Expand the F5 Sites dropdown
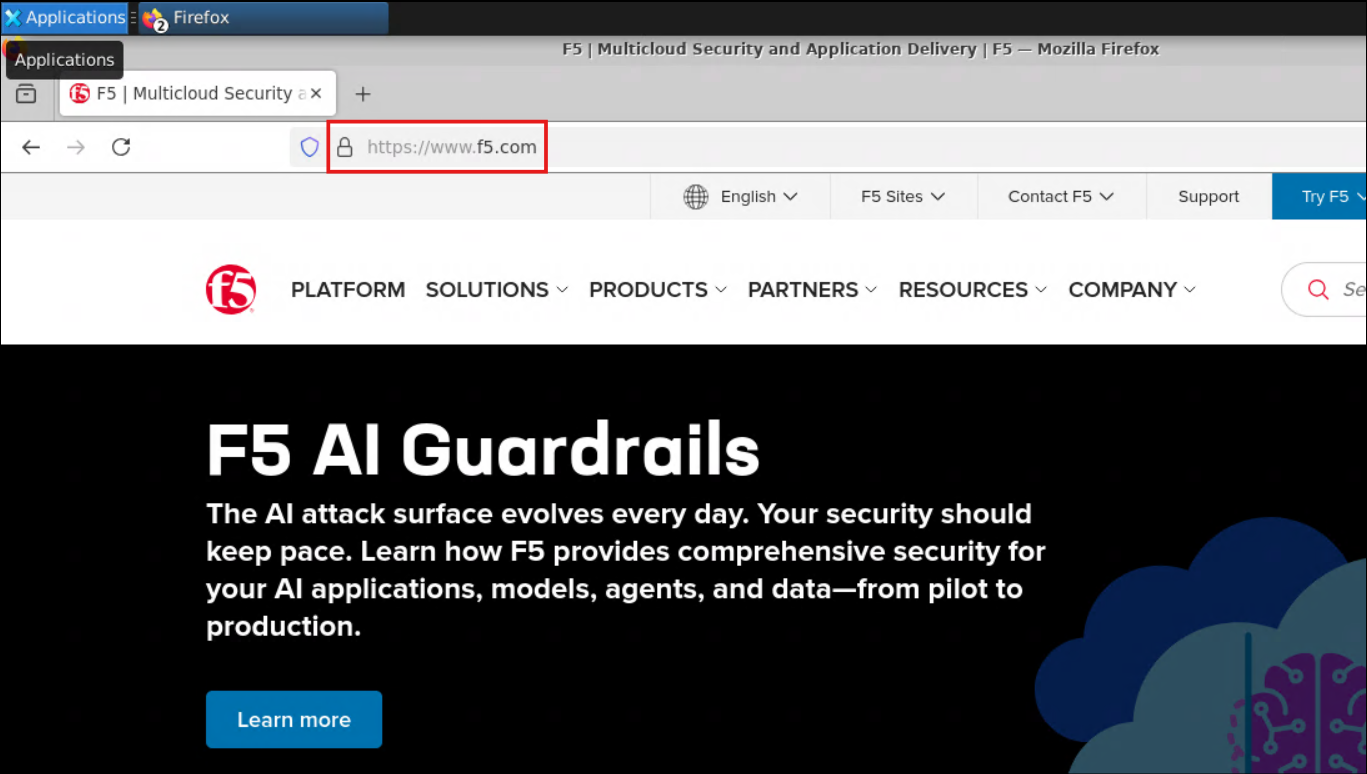This screenshot has width=1367, height=774. (903, 197)
